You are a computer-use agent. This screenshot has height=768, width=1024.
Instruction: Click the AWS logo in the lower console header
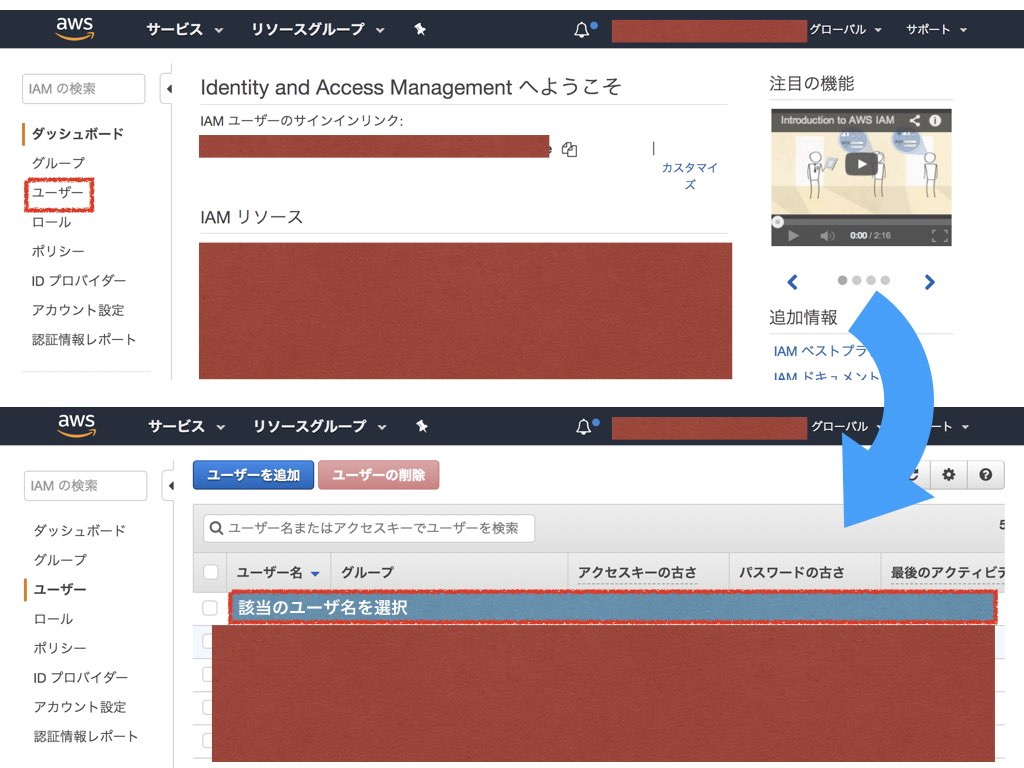(76, 425)
